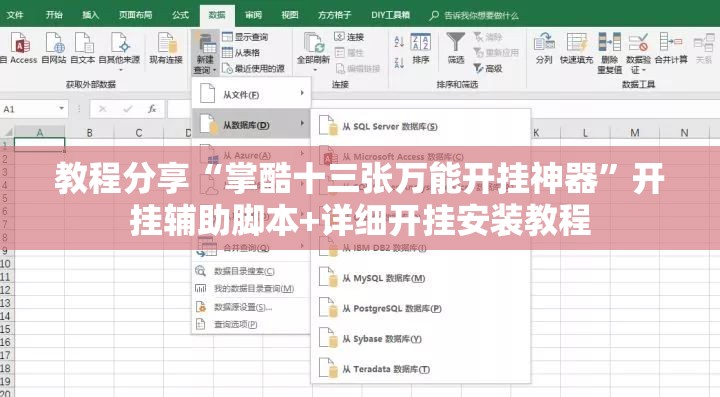720x397 pixels.
Task: Select row 15 header
Action: point(6,329)
